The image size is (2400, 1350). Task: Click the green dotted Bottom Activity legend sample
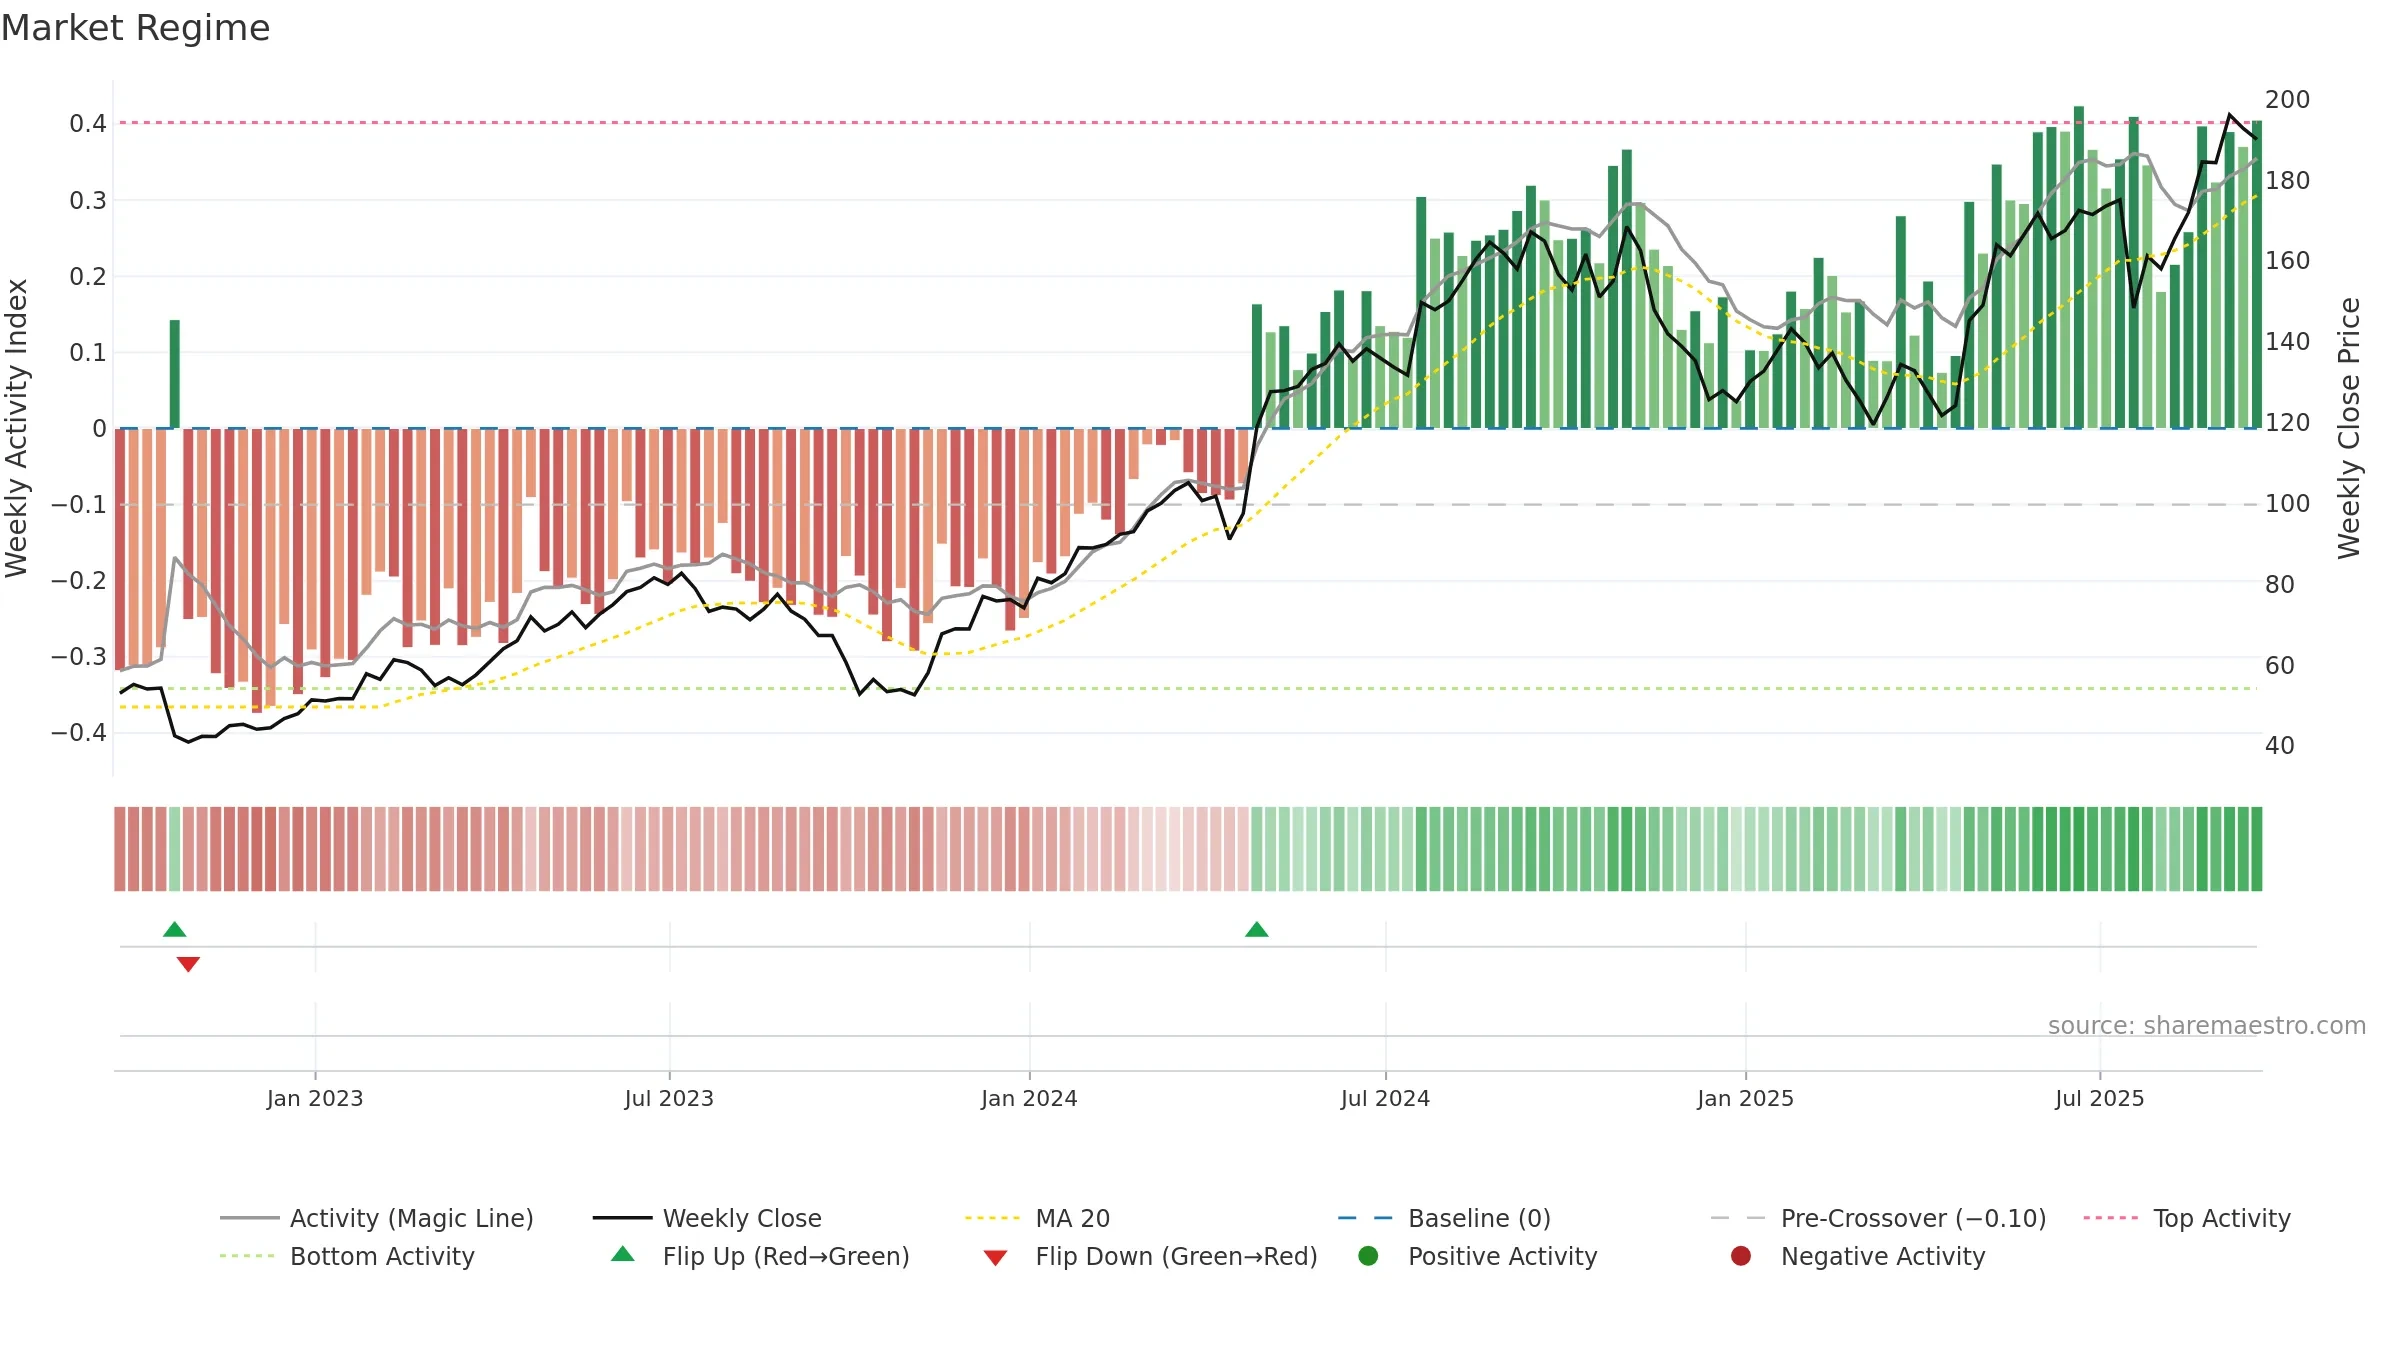(247, 1256)
